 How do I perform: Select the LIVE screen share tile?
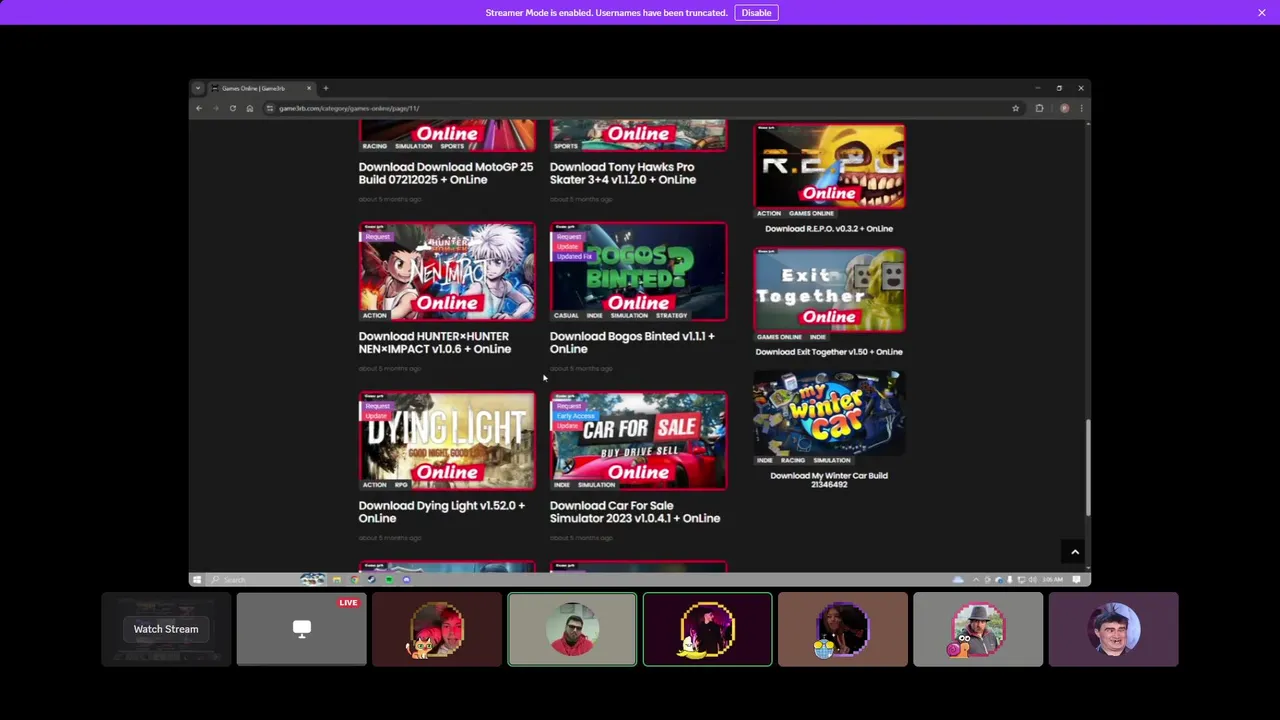coord(301,629)
